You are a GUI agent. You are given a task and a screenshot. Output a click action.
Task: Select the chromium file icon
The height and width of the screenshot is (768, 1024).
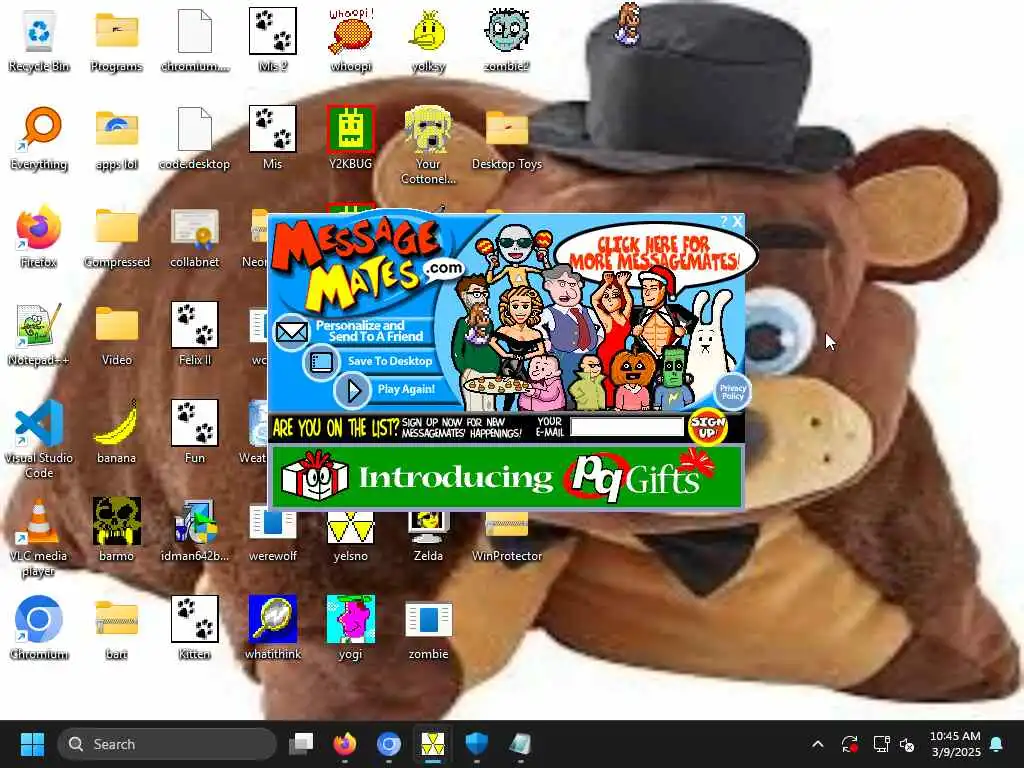[195, 40]
